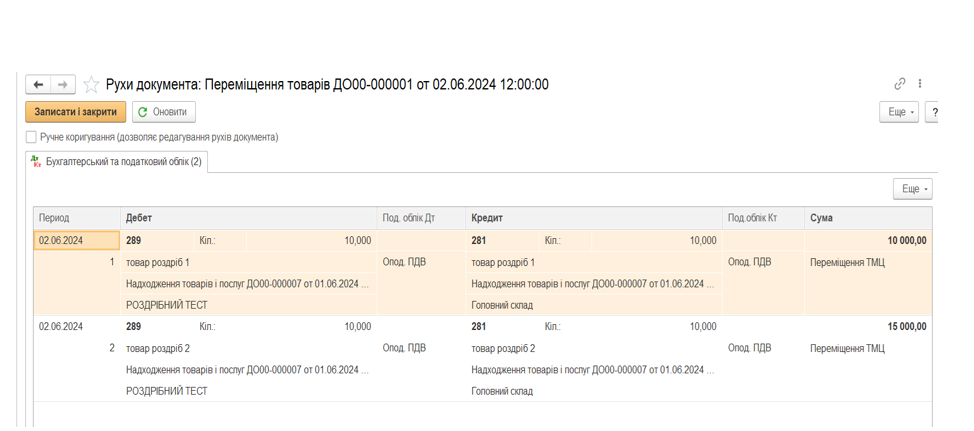
Task: Click debit item товар роздріб 2
Action: tap(158, 348)
